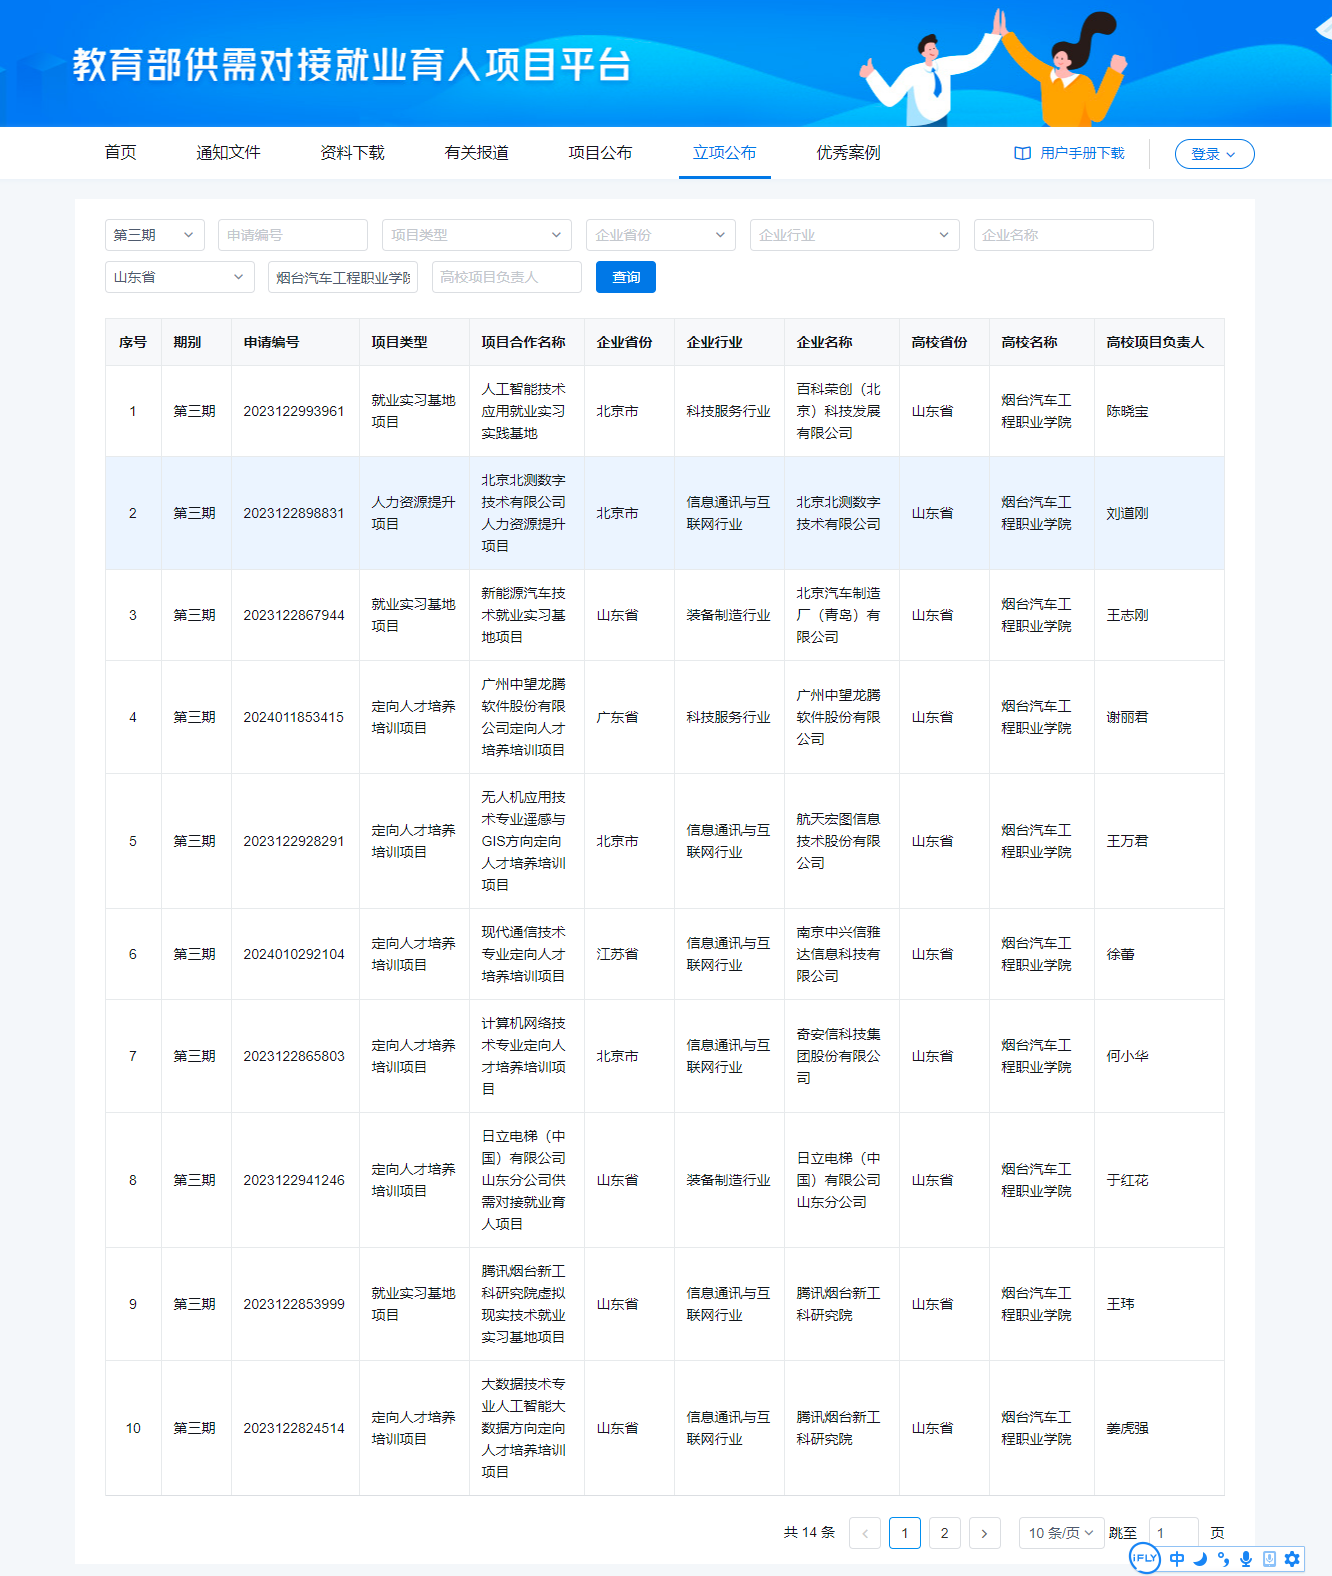Expand the 企业行业 dropdown filter
This screenshot has height=1576, width=1332.
[854, 235]
